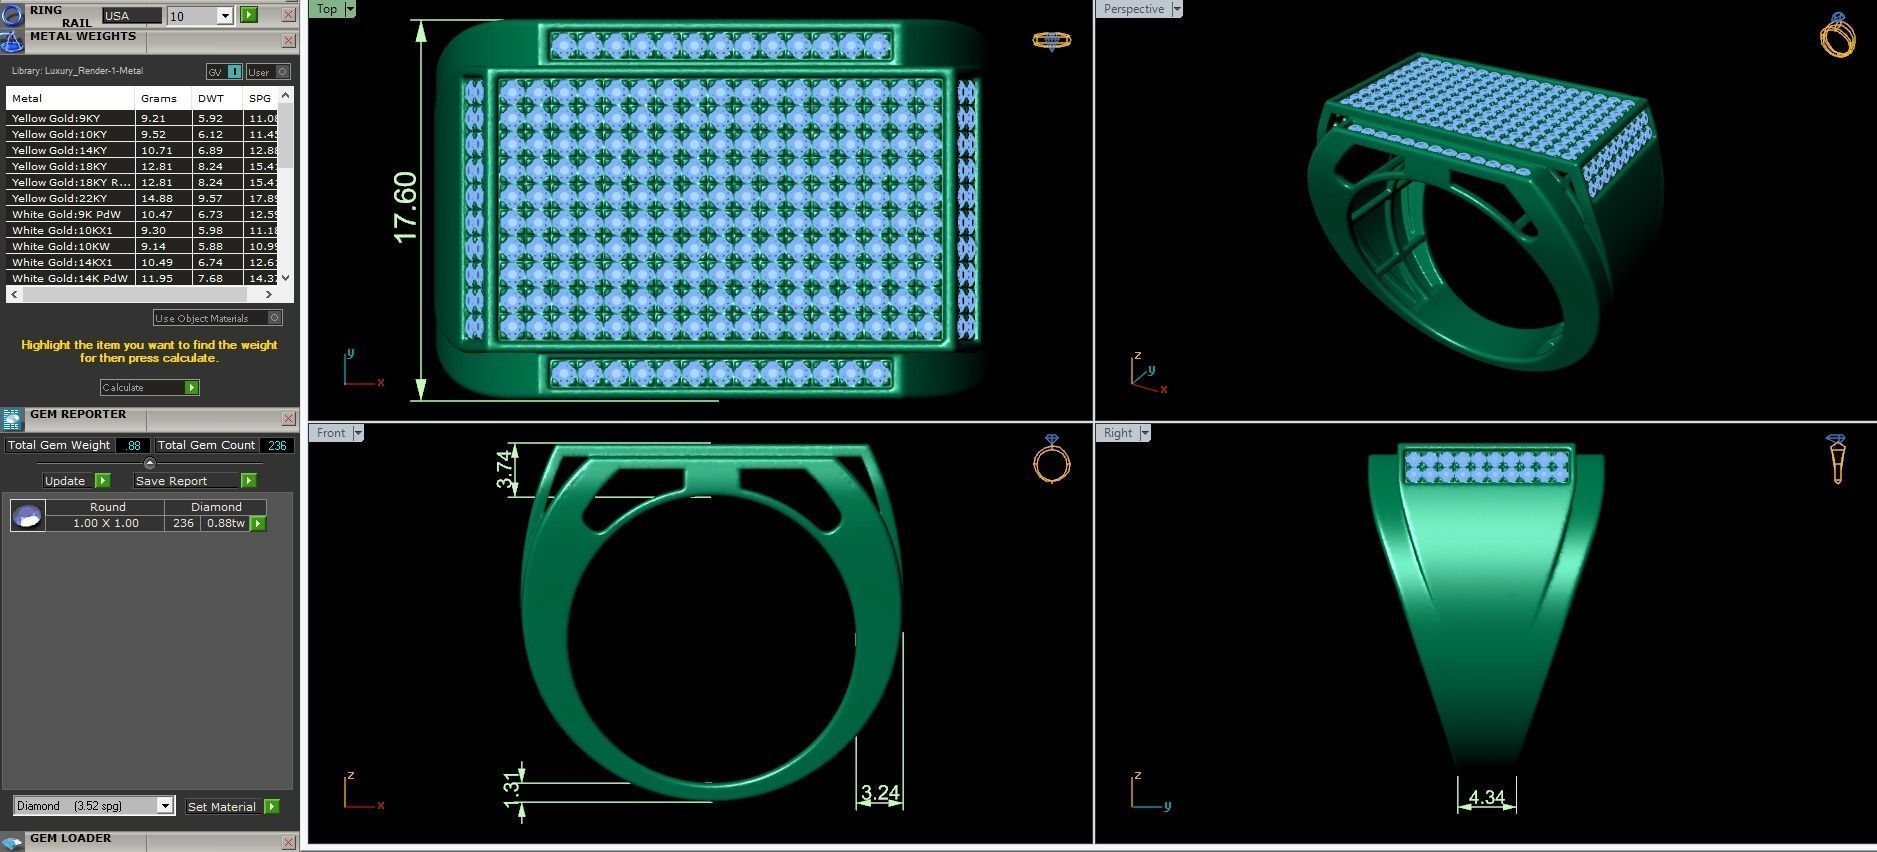Viewport: 1877px width, 852px height.
Task: Click the Total Gem Count value 236
Action: (x=277, y=446)
